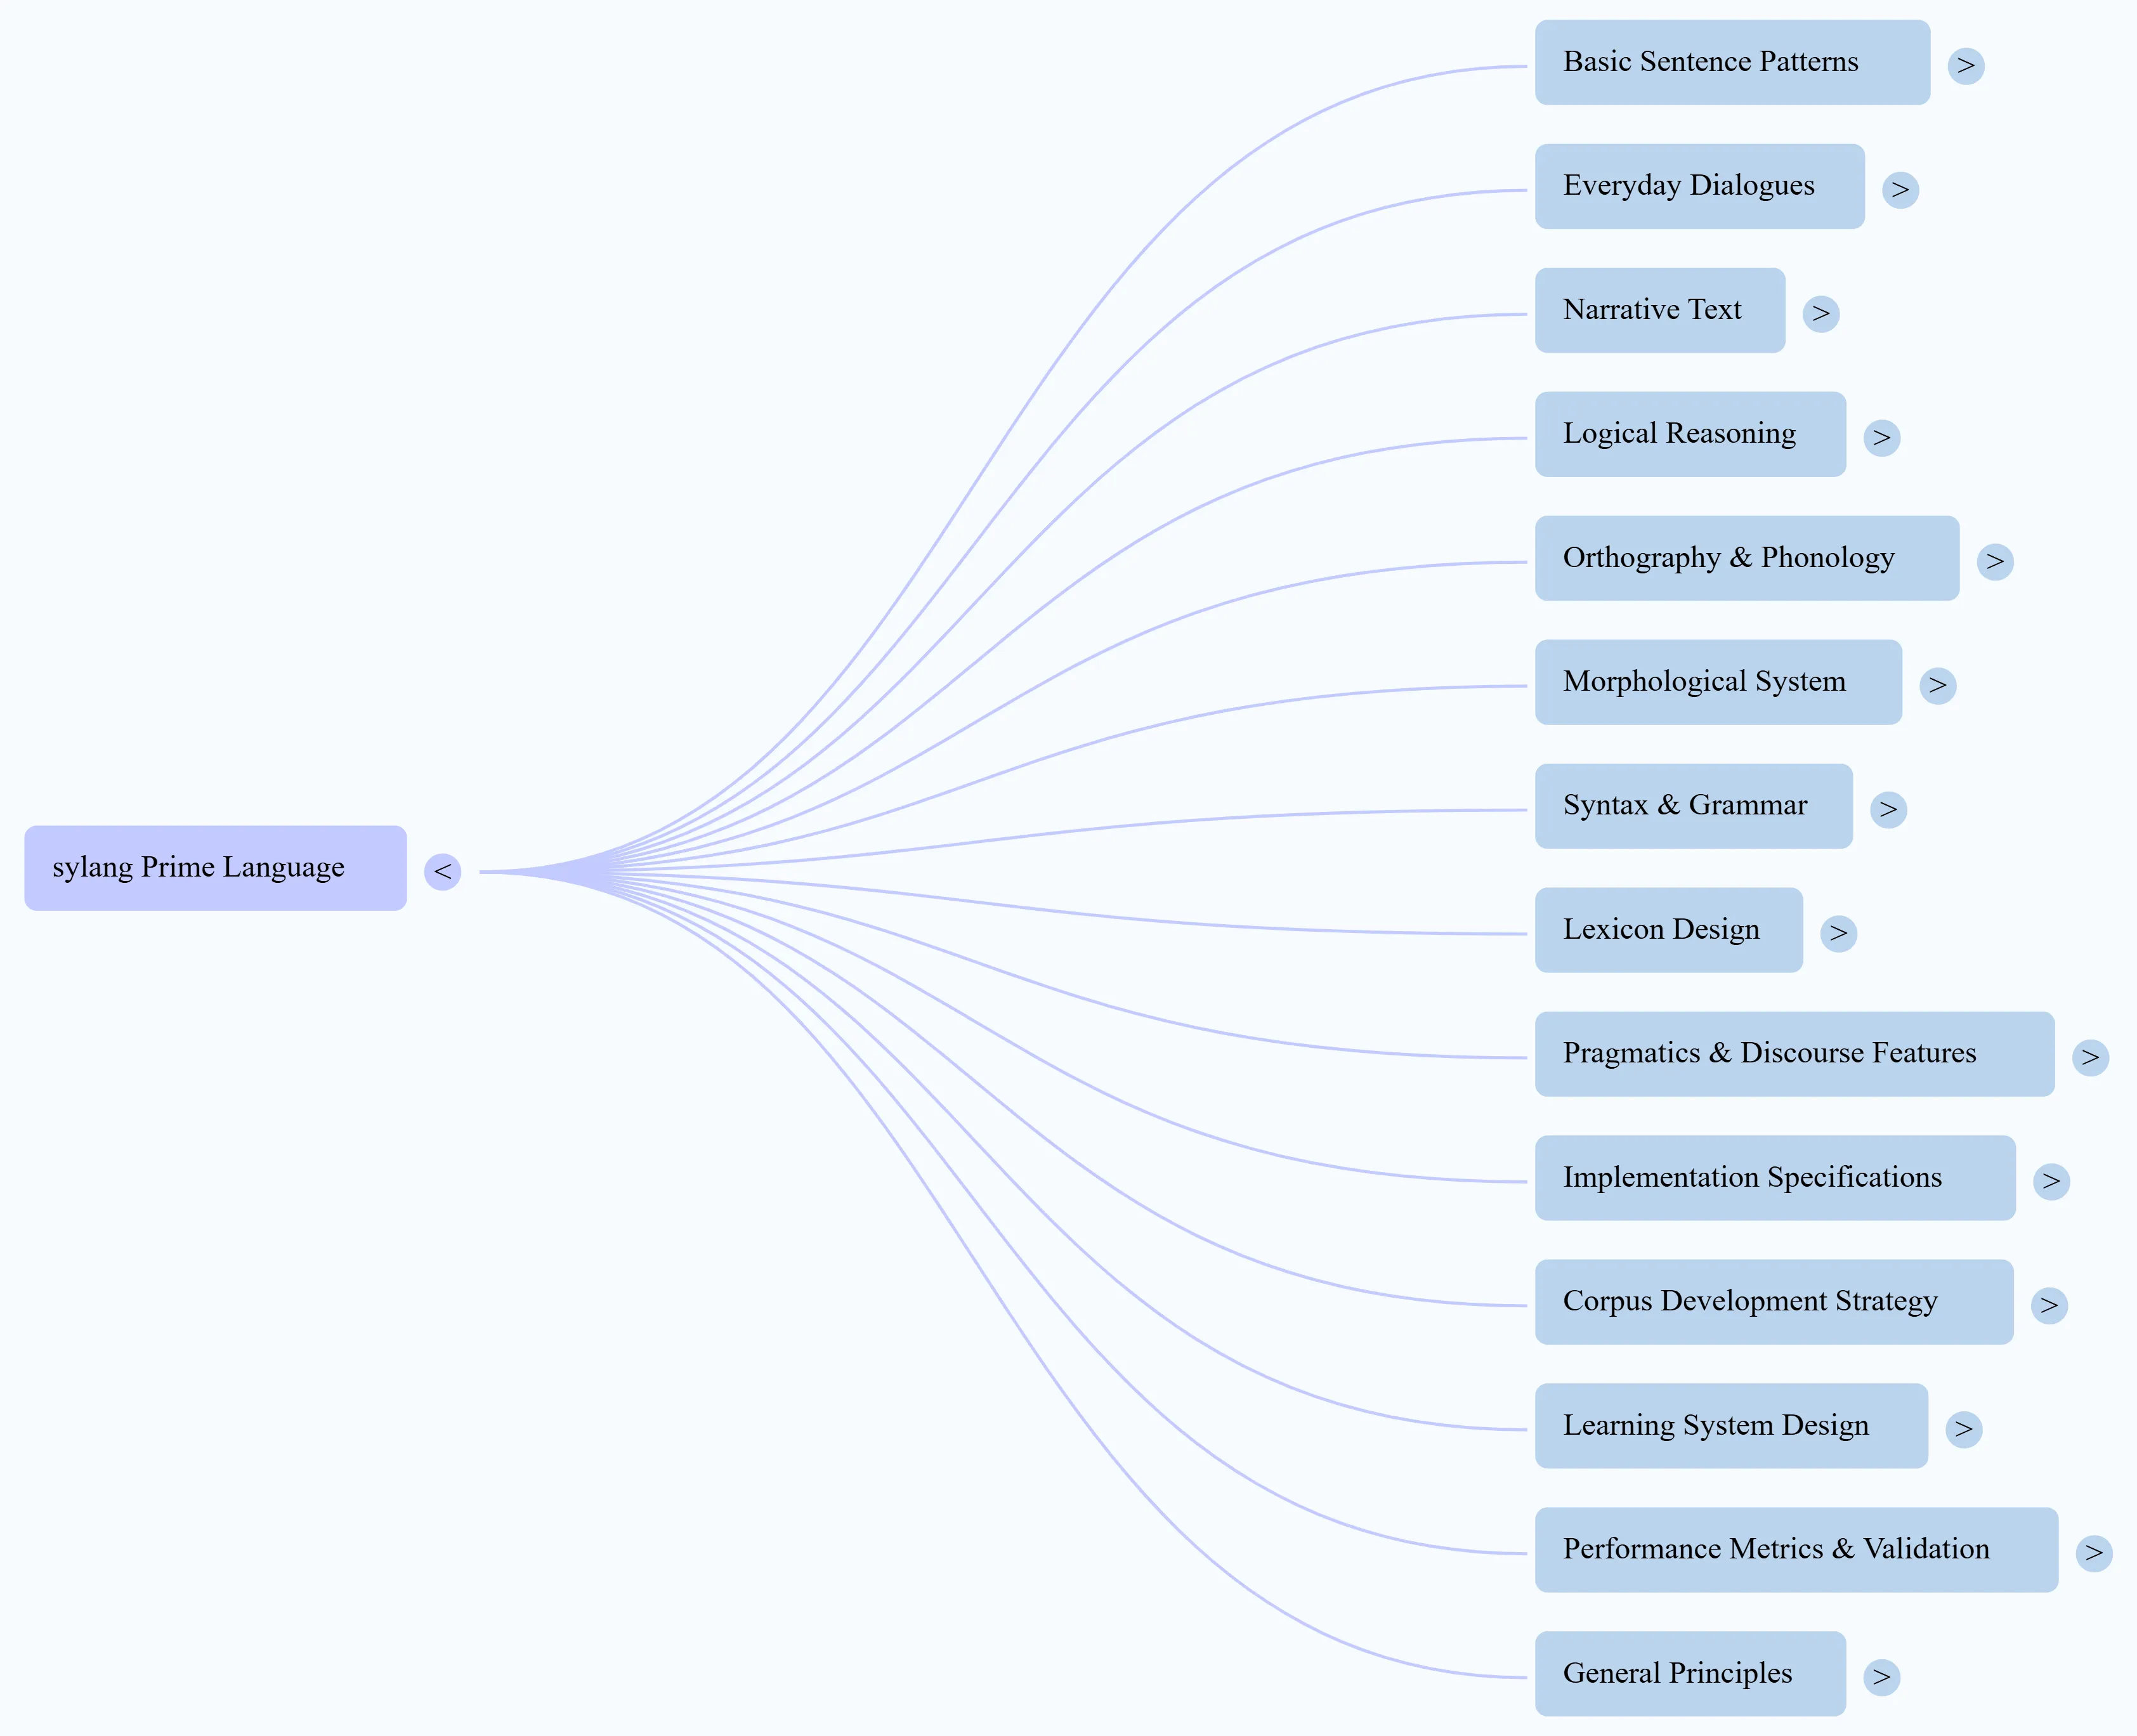
Task: Expand Pragmatics & Discourse Features arrow
Action: coord(2090,1057)
